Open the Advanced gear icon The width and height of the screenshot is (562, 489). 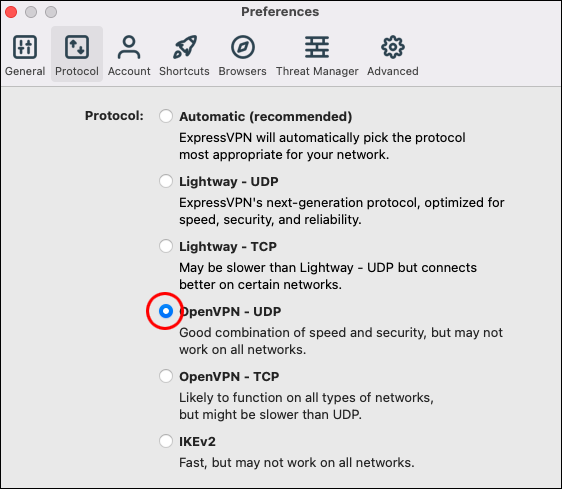(393, 47)
